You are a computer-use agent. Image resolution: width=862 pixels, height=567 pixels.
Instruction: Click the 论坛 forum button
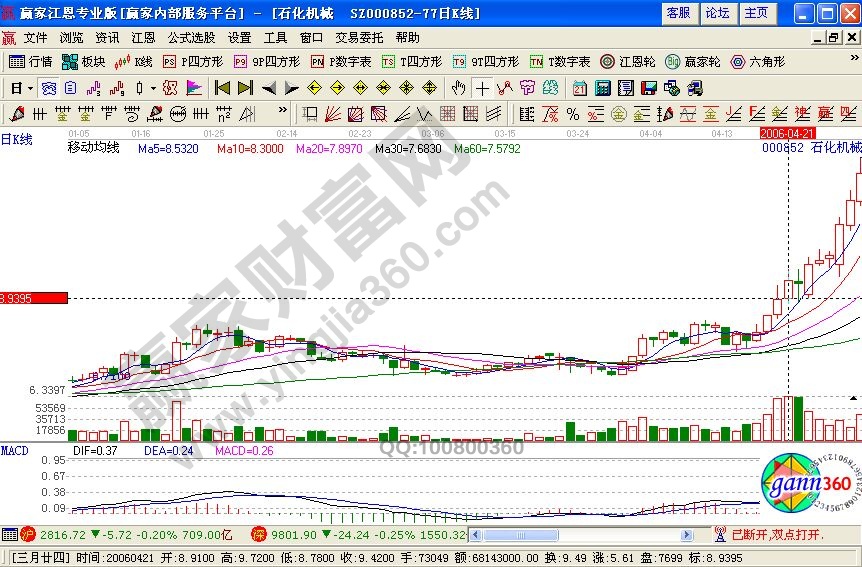(x=717, y=13)
